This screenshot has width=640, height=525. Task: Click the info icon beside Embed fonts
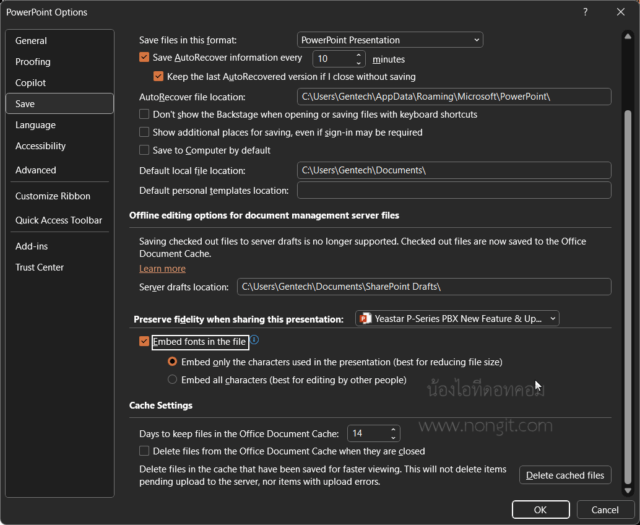point(254,340)
